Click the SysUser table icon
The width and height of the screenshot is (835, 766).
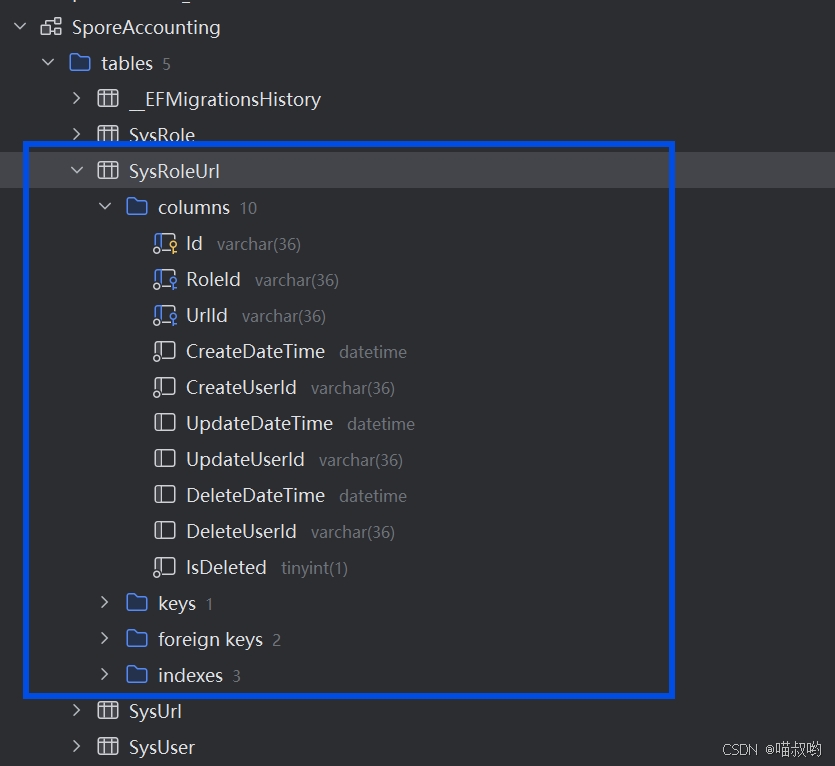coord(108,747)
